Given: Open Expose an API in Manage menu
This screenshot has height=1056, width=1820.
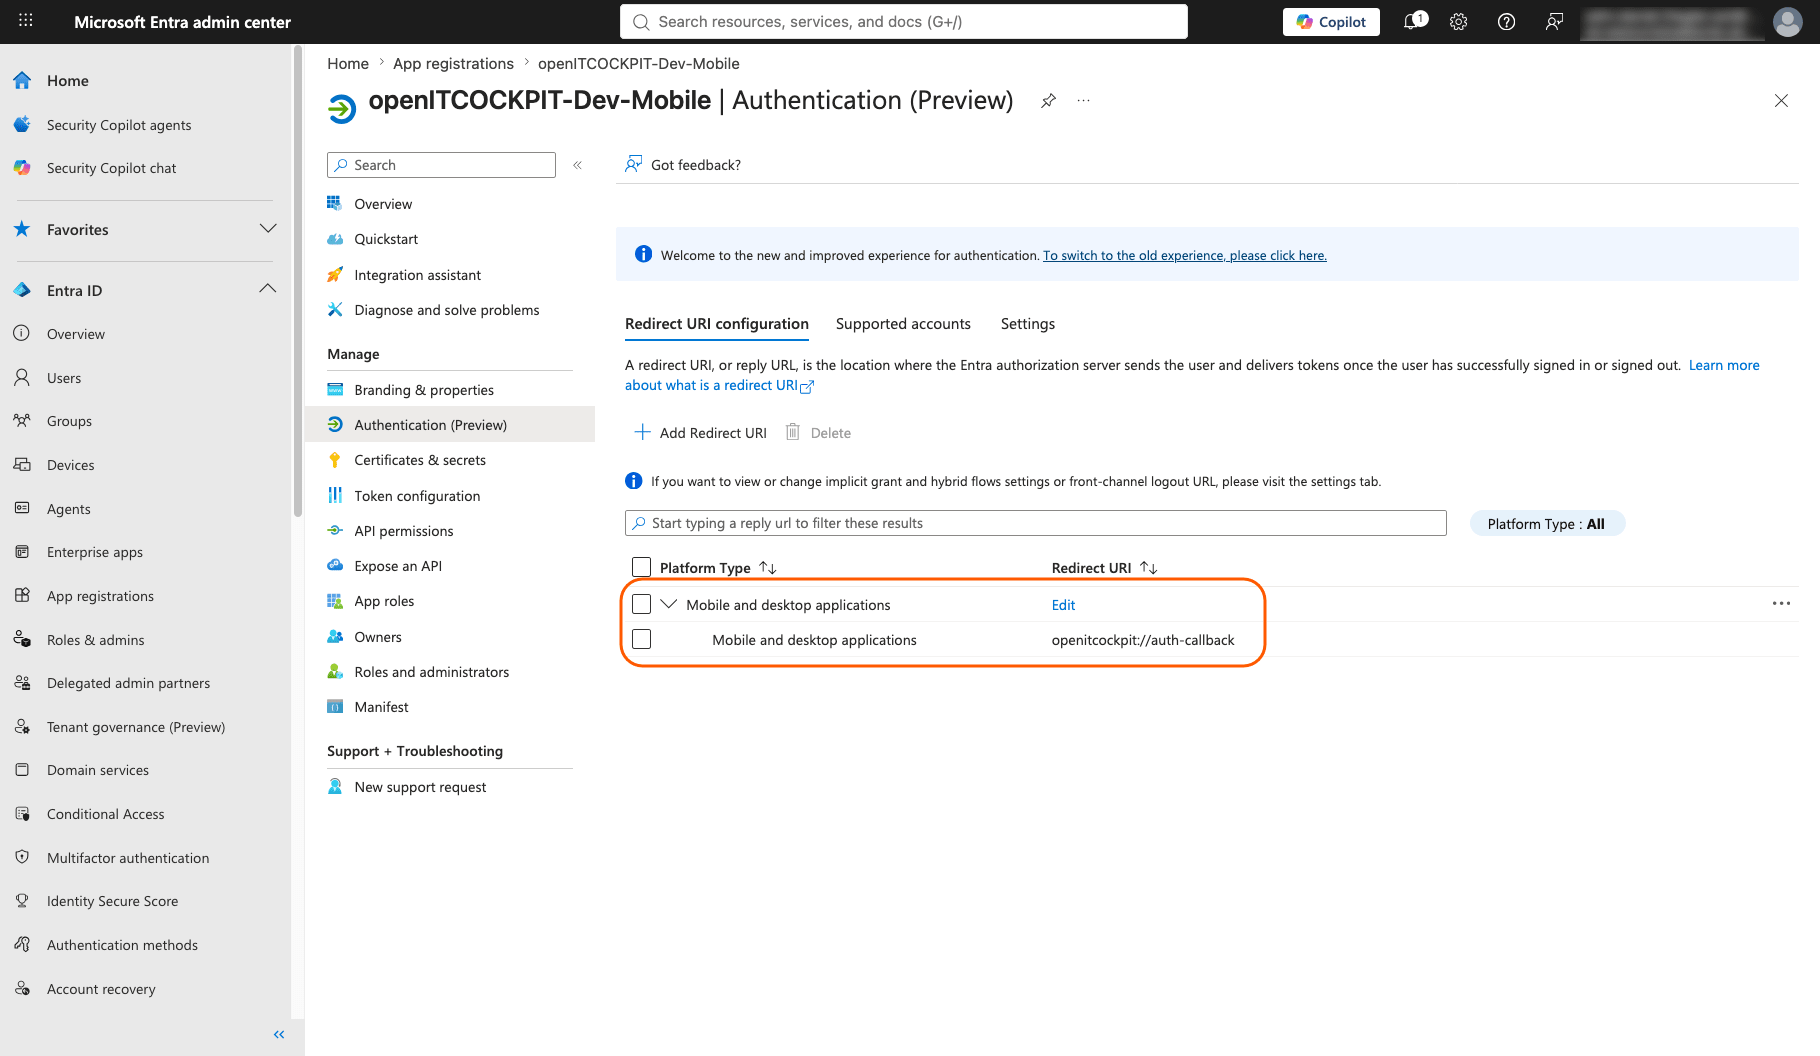Looking at the screenshot, I should 398,566.
